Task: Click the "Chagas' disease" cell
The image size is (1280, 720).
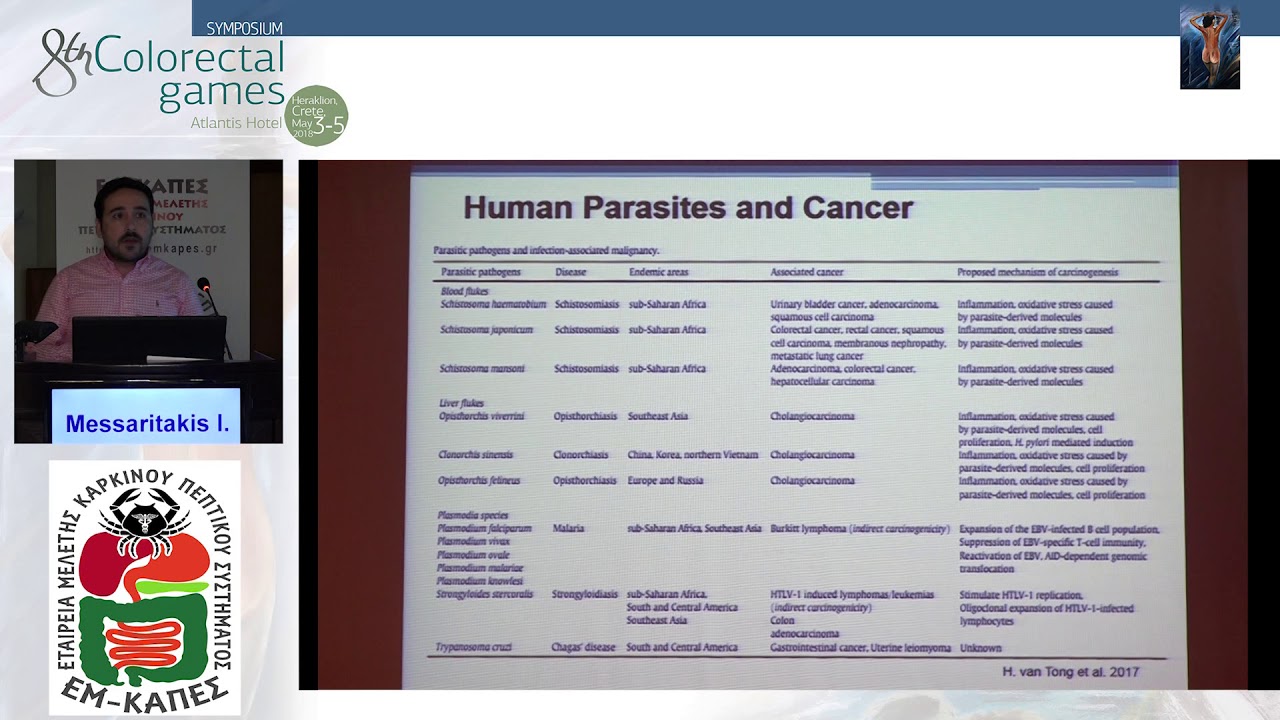Action: click(x=583, y=648)
